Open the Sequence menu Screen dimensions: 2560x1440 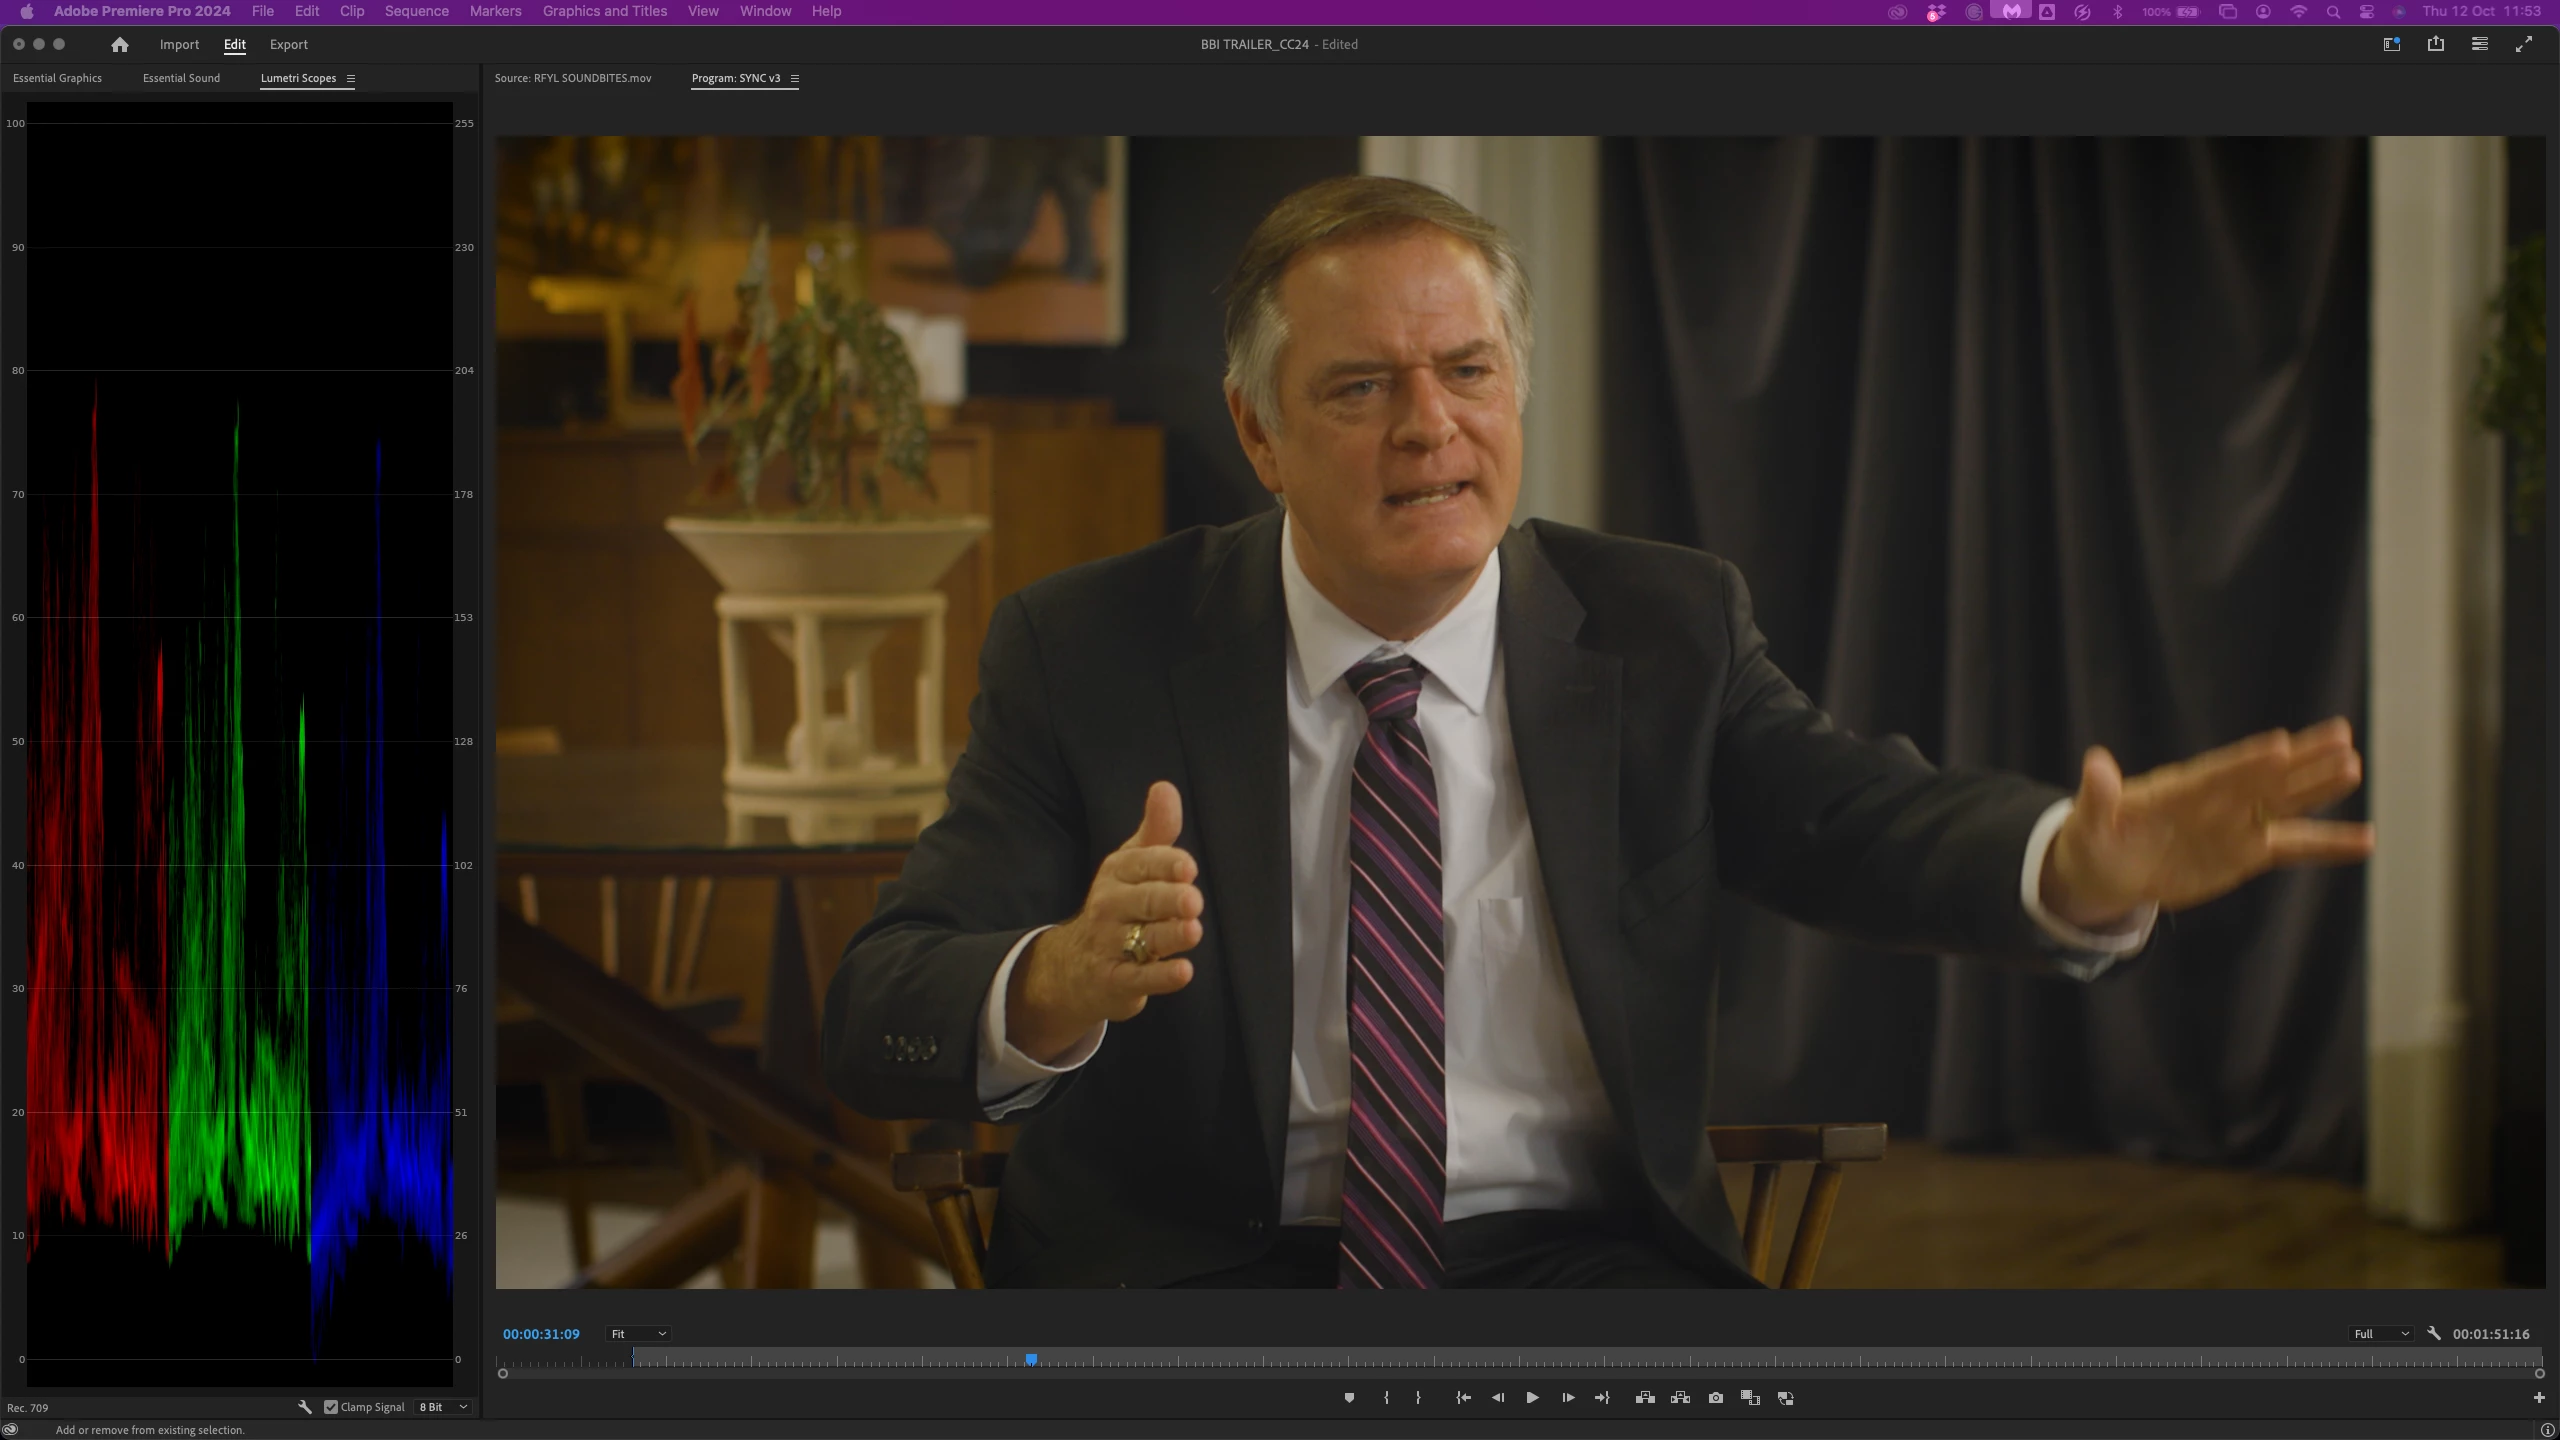tap(416, 11)
